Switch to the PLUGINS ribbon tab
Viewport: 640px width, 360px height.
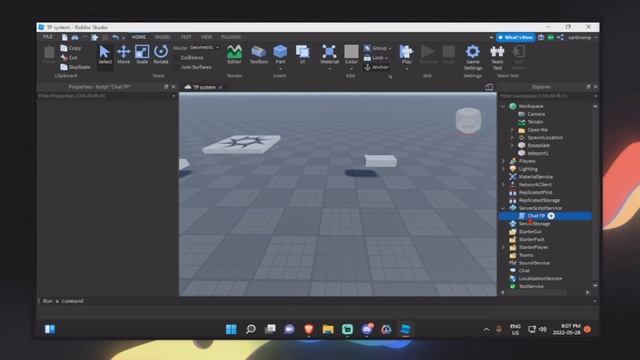pyautogui.click(x=231, y=37)
